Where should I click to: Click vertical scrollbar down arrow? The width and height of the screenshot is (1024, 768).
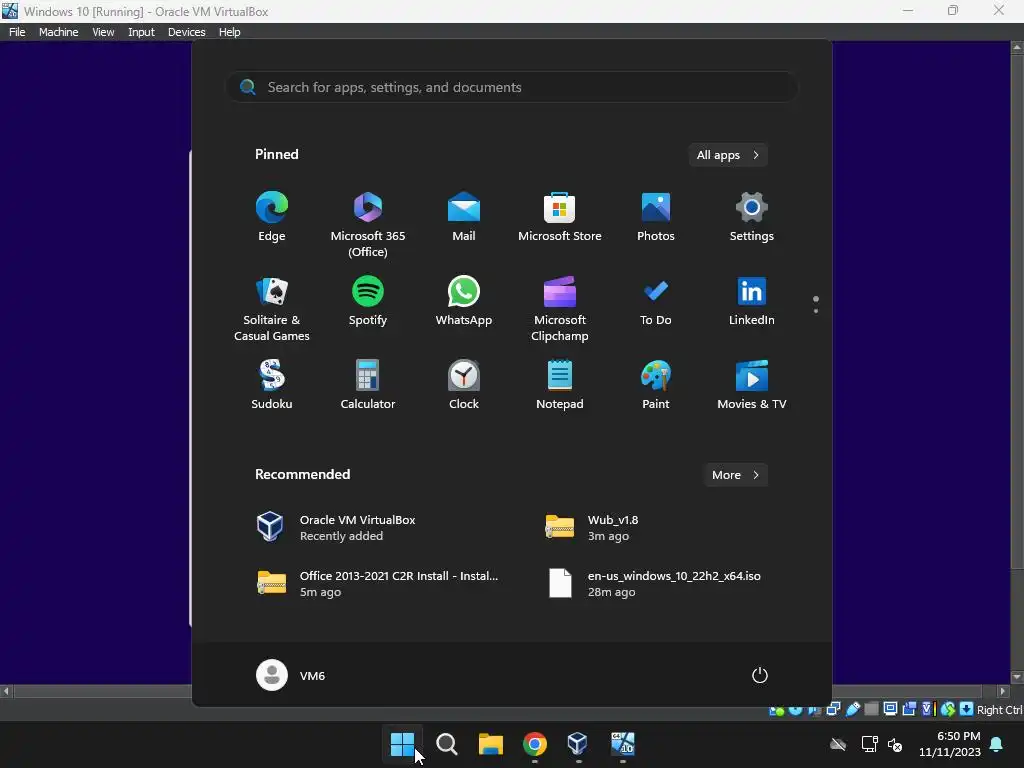coord(1017,677)
